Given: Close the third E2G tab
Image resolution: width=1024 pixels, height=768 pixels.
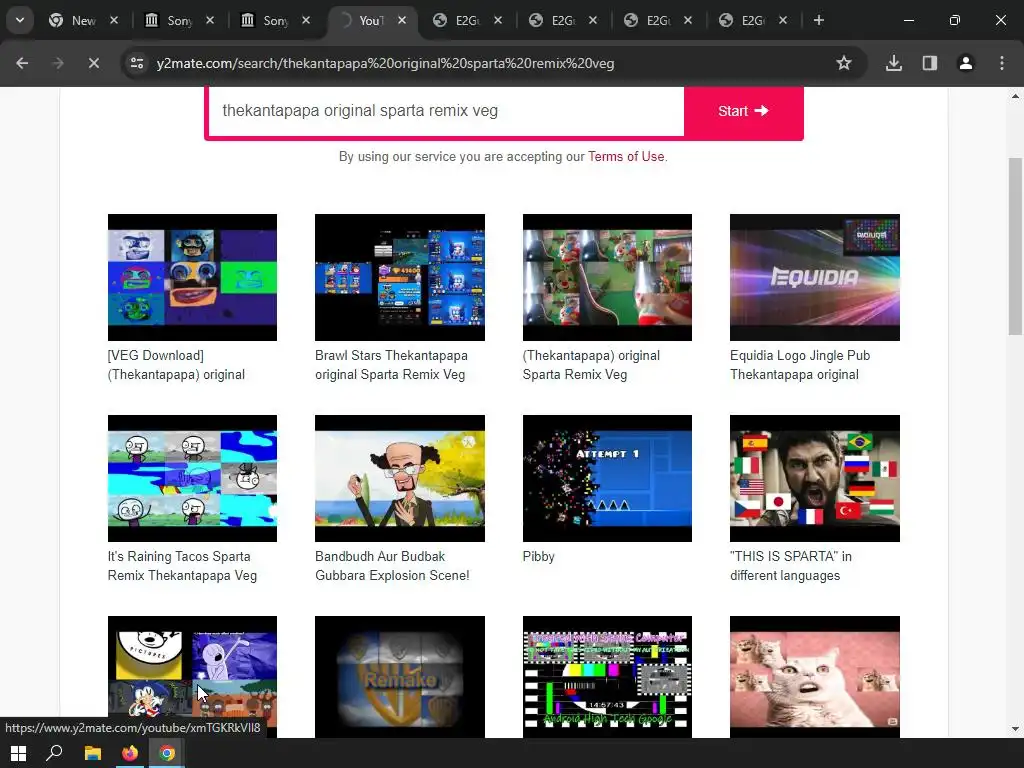Looking at the screenshot, I should point(688,20).
